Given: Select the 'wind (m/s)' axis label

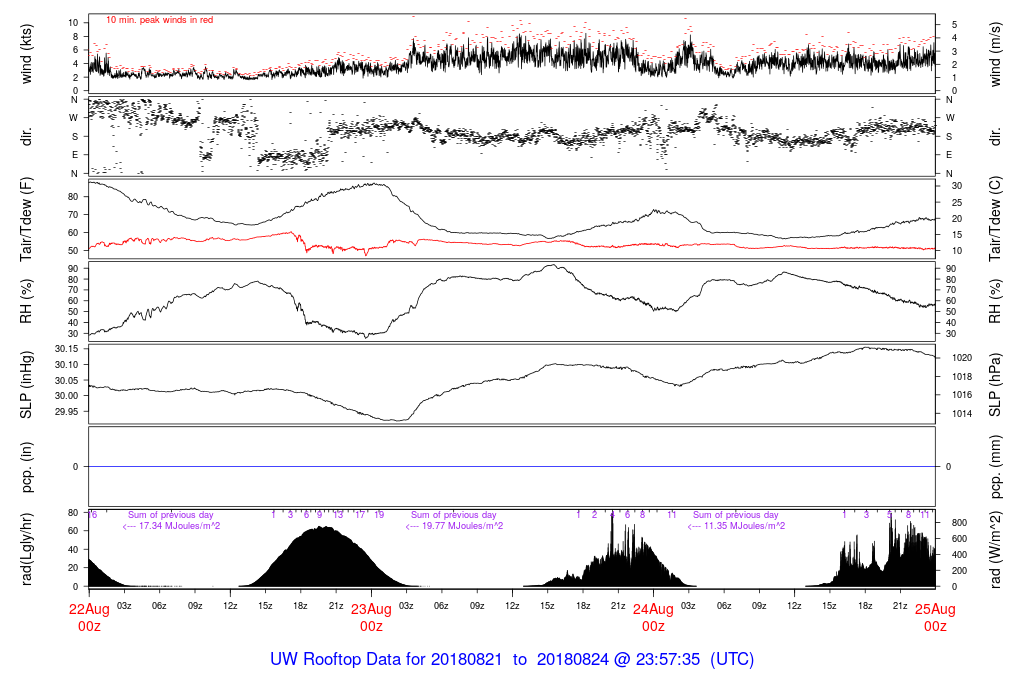Looking at the screenshot, I should pyautogui.click(x=995, y=54).
